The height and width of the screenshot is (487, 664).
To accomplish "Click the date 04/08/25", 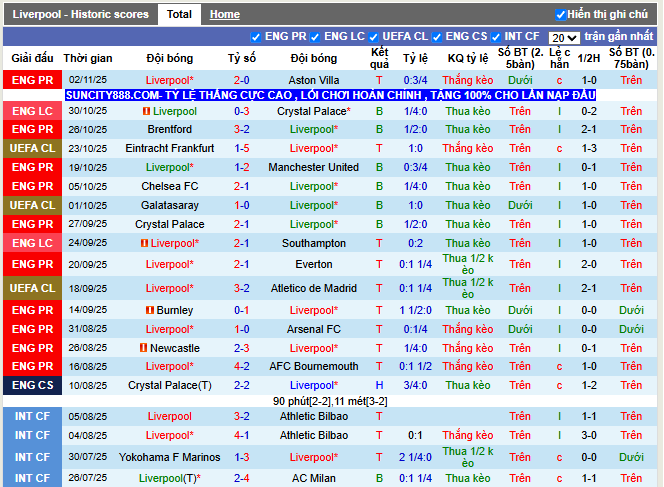I will [x=88, y=435].
